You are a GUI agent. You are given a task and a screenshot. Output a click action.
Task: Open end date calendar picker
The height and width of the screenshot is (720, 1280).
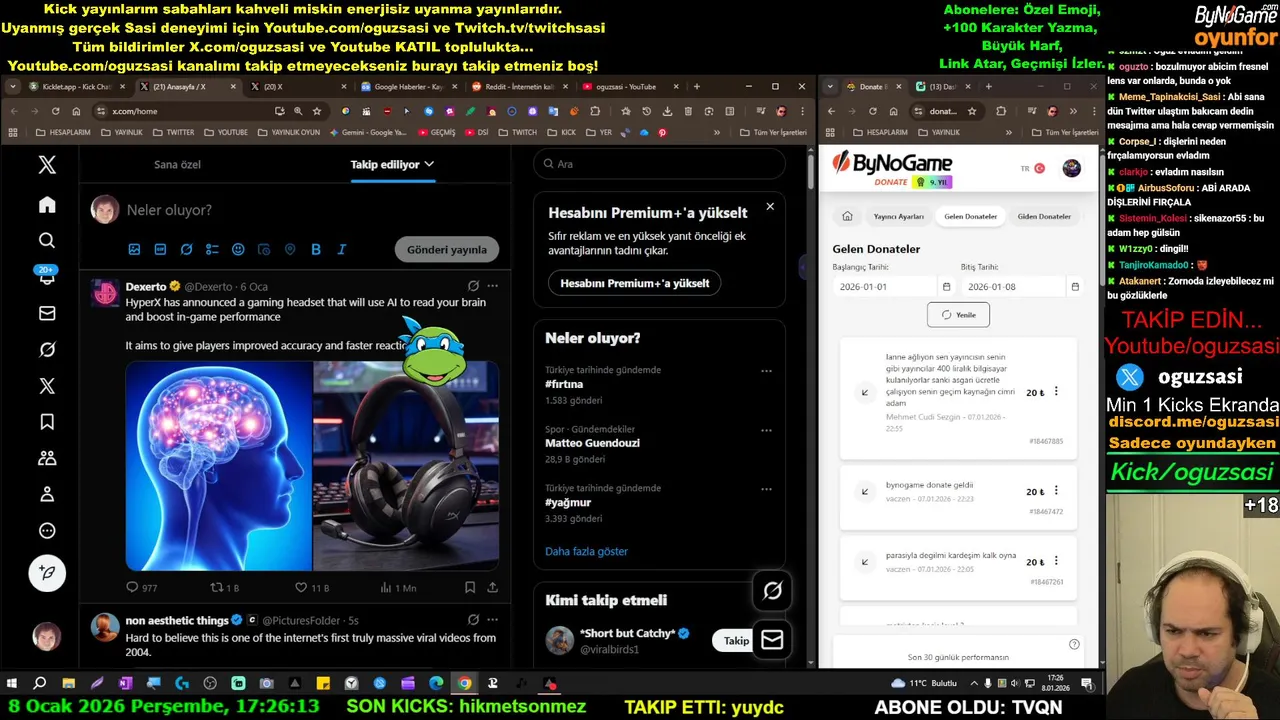[x=1075, y=287]
